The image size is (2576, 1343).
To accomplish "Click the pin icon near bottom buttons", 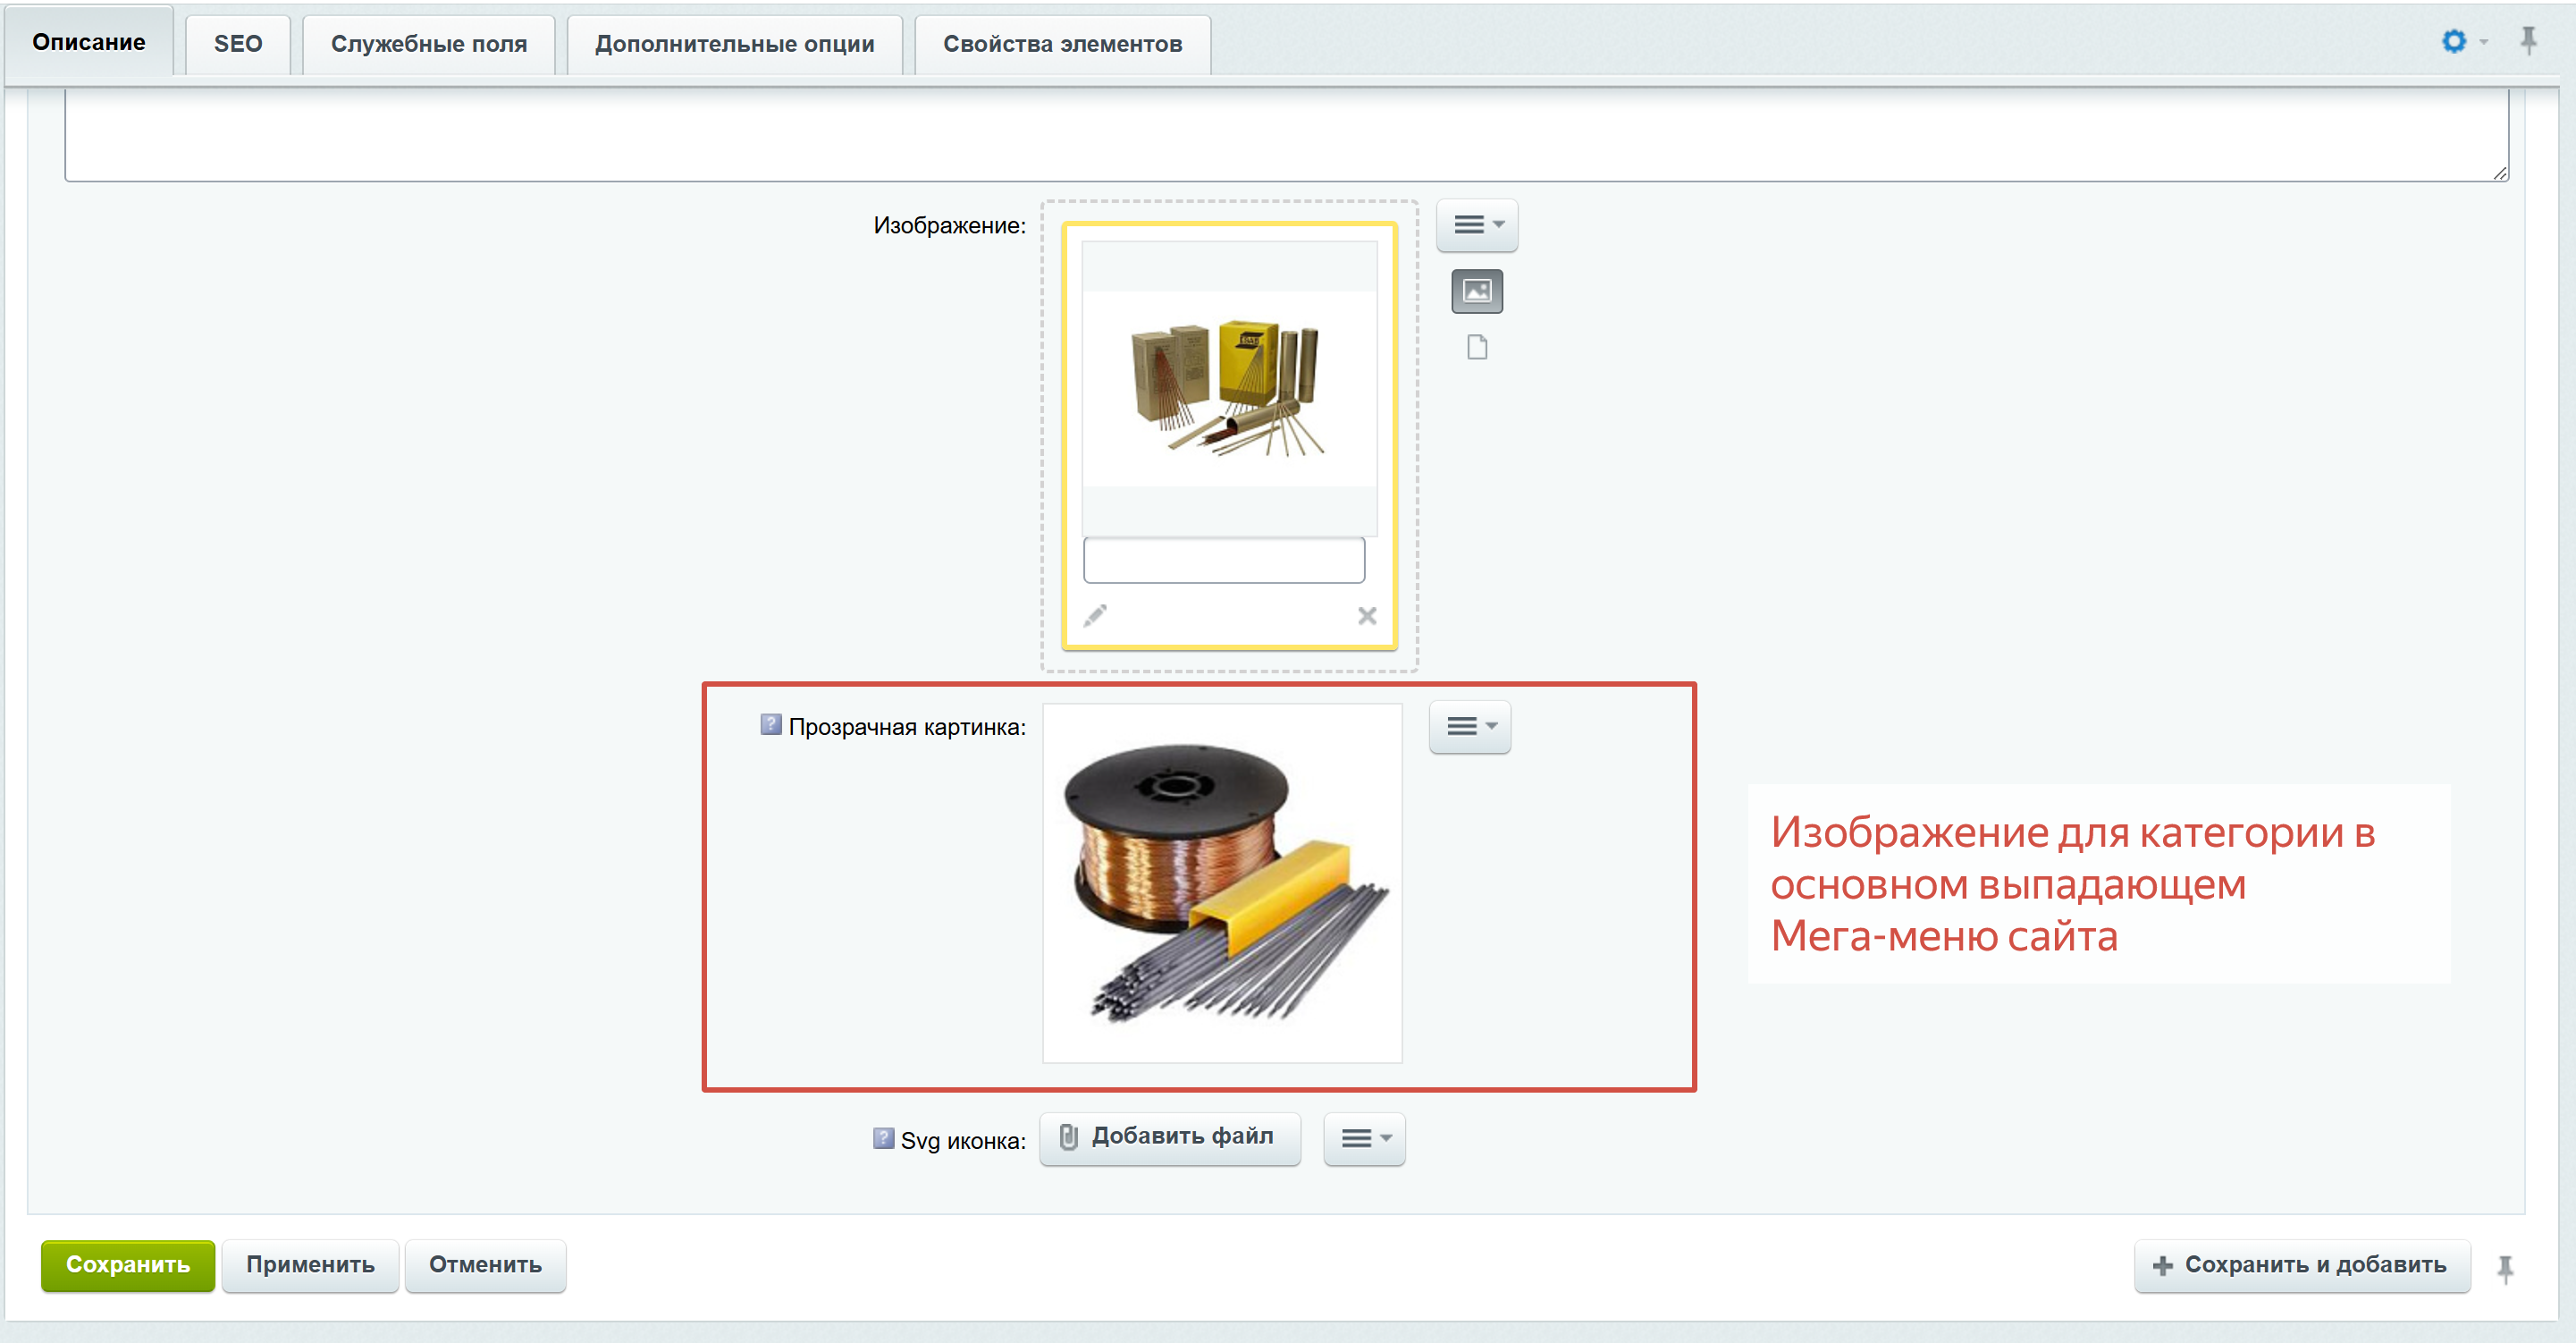I will (x=2505, y=1268).
